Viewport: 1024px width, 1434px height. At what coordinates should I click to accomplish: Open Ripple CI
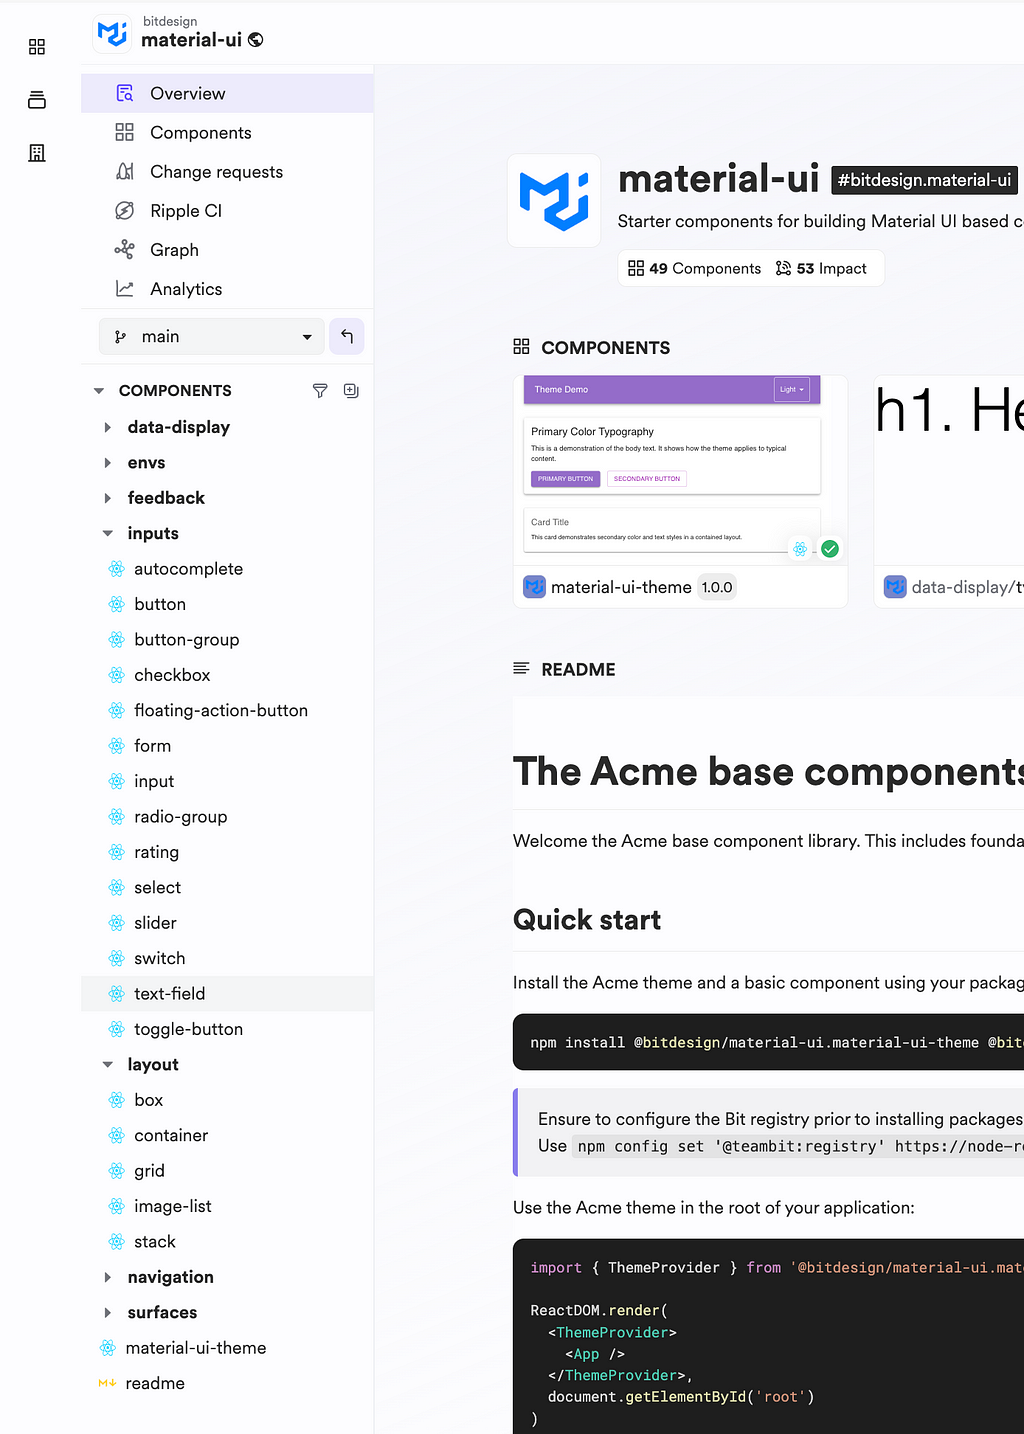click(x=227, y=210)
